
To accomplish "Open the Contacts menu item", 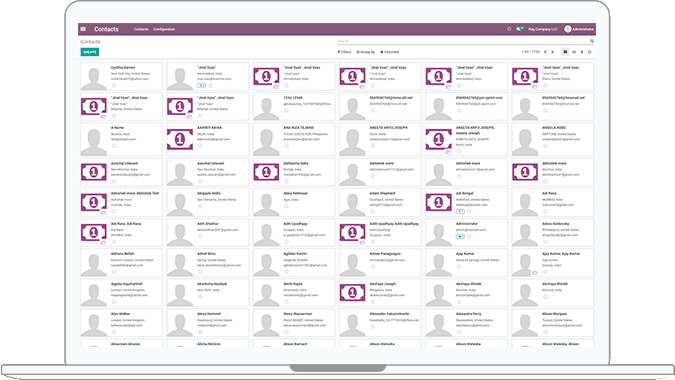I will [x=141, y=29].
